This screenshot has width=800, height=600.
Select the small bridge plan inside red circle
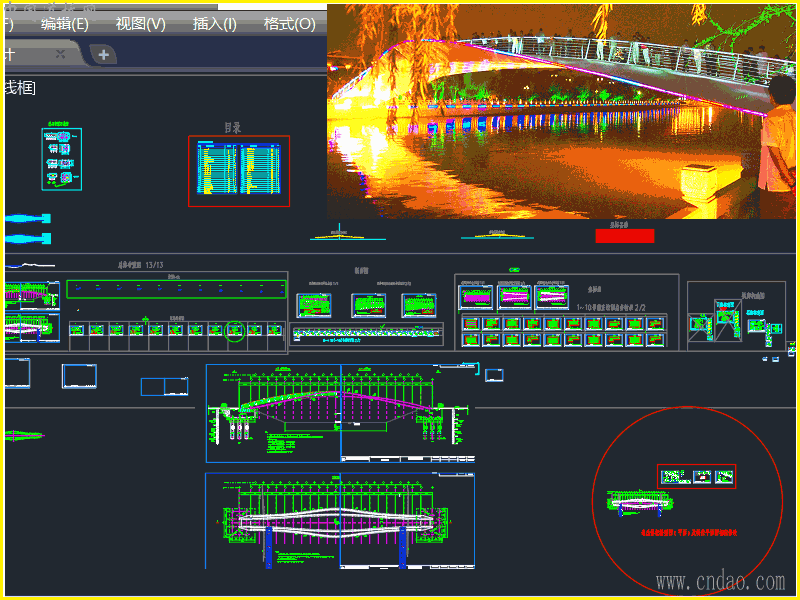[x=640, y=503]
